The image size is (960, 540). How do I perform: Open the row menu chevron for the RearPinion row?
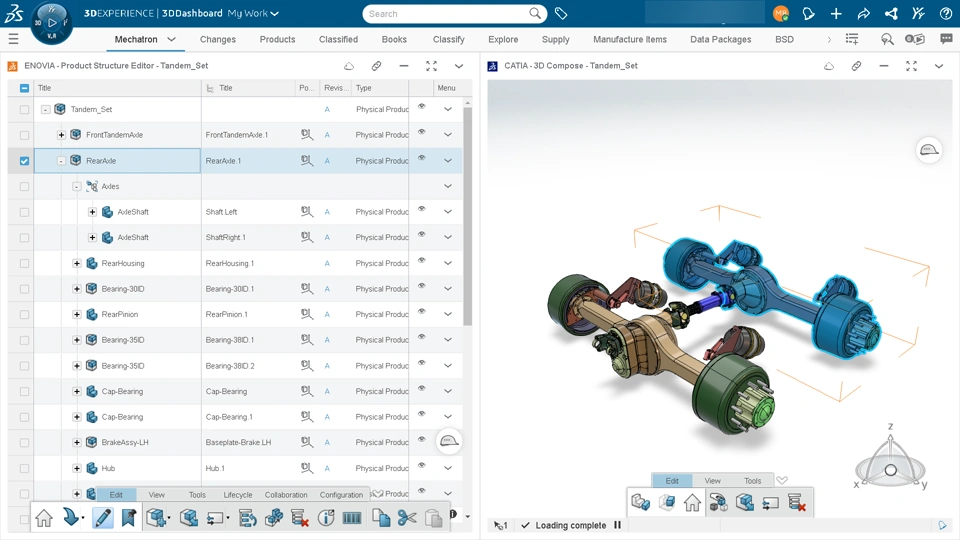(x=448, y=314)
